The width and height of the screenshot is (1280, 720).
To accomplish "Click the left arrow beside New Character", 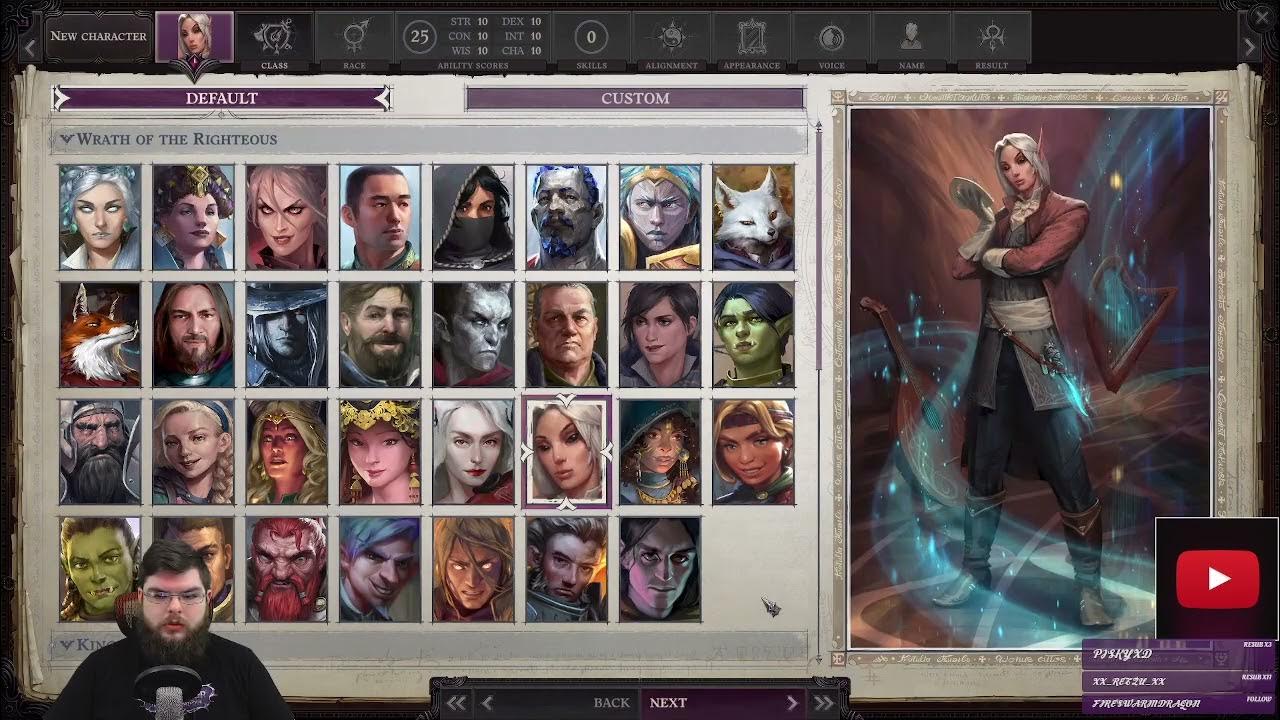I will (x=30, y=46).
